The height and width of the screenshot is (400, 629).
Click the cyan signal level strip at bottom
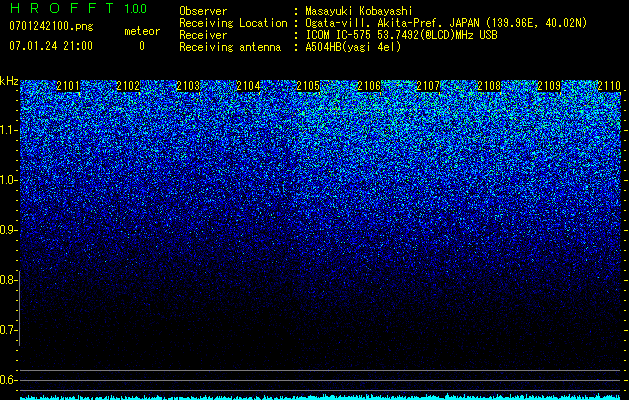click(x=320, y=397)
